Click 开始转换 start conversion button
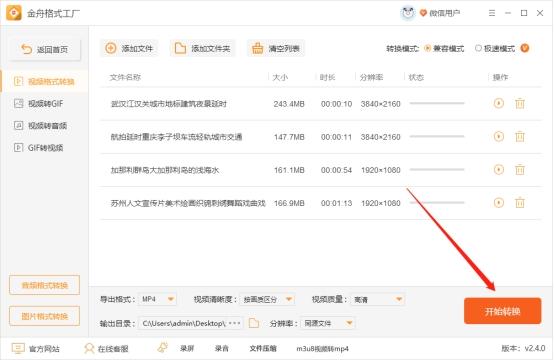554x360 pixels. pyautogui.click(x=502, y=311)
